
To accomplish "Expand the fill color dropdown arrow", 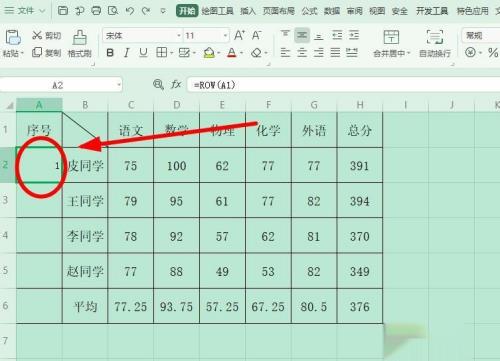I will pyautogui.click(x=219, y=53).
